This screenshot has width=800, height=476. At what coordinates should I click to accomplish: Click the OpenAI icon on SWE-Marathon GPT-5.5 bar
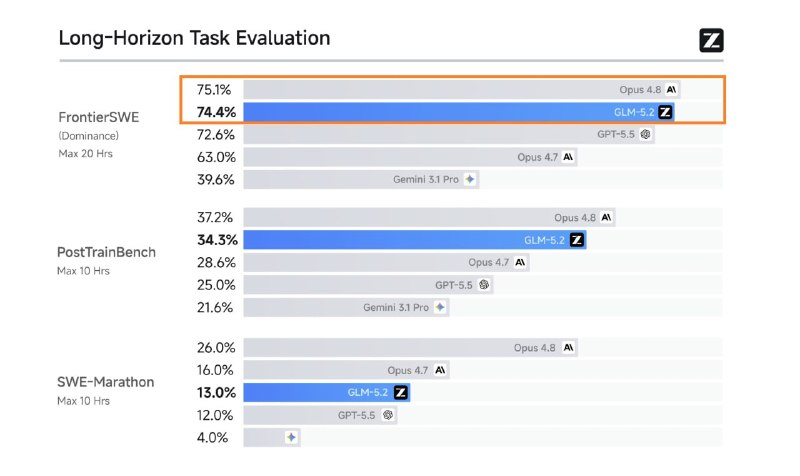388,415
